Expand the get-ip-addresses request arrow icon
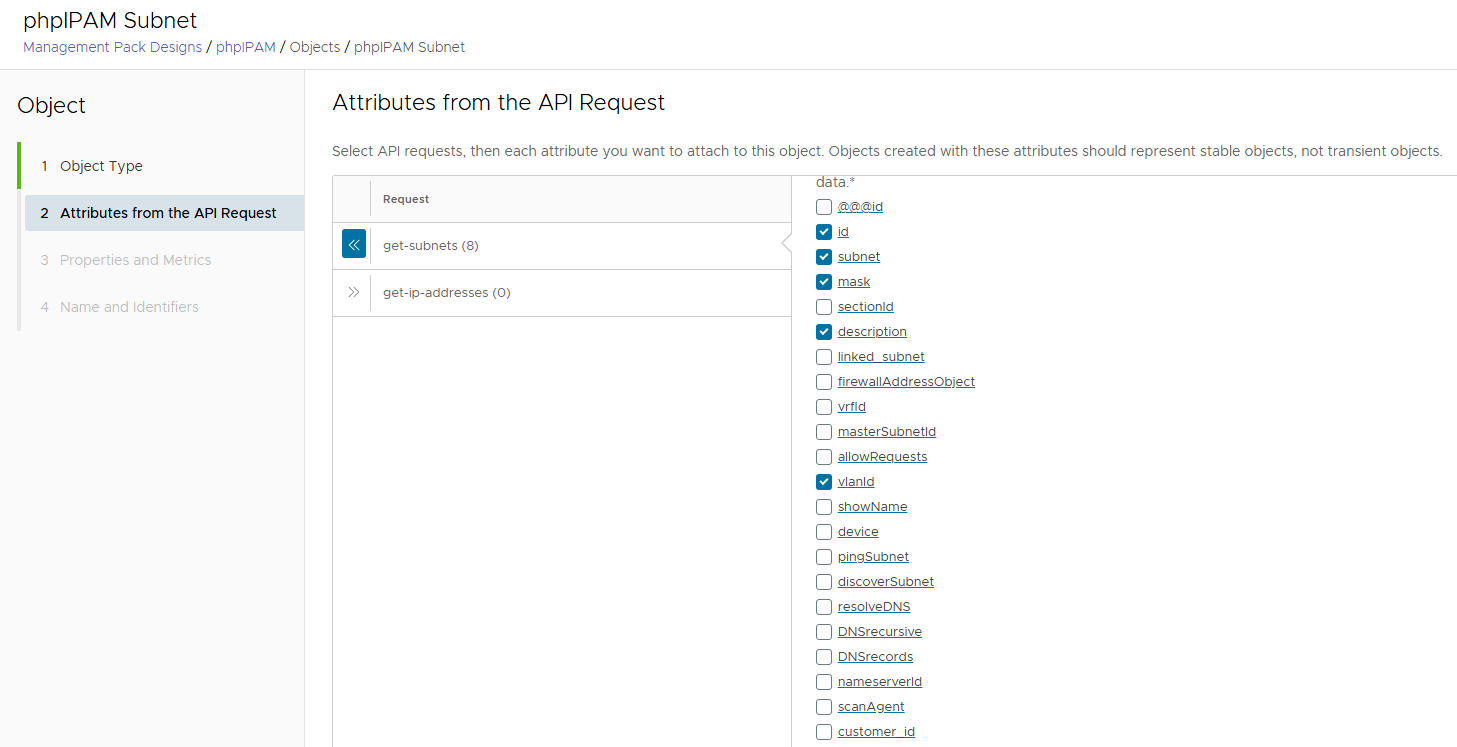Image resolution: width=1457 pixels, height=747 pixels. 353,293
